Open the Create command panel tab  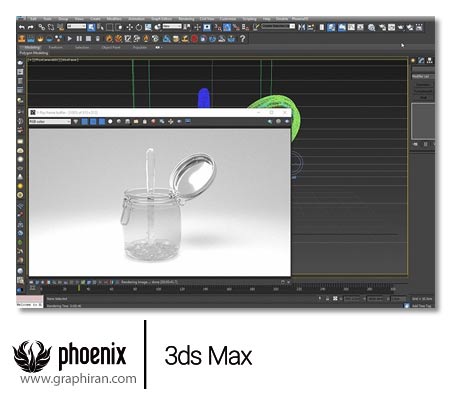click(x=413, y=60)
